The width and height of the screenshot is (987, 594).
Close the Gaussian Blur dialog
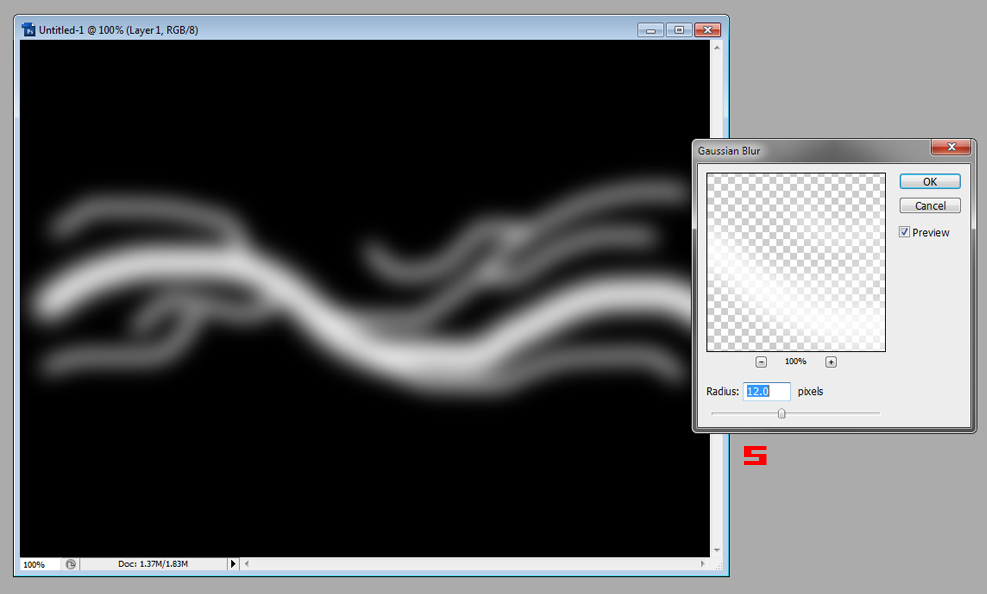[x=951, y=147]
